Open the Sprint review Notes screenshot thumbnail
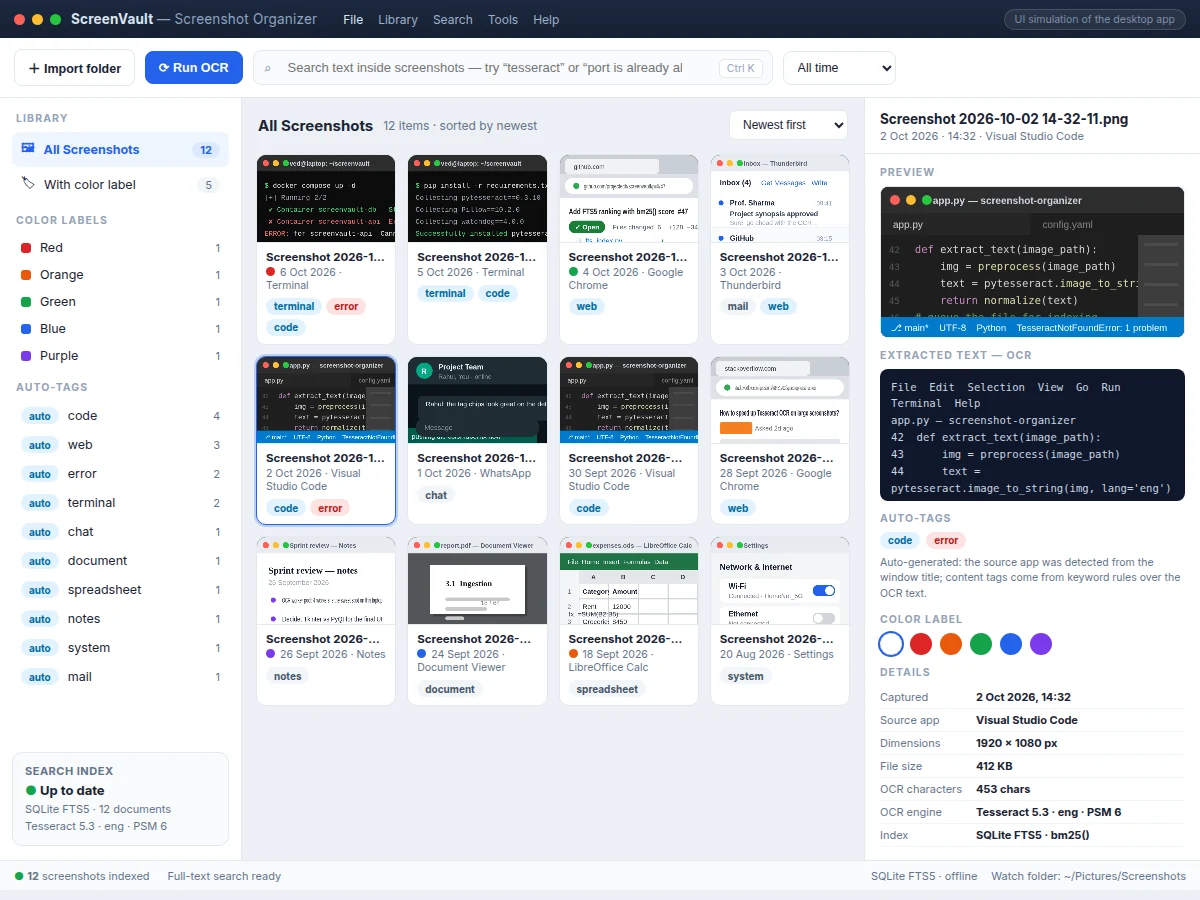The image size is (1200, 900). pos(326,581)
